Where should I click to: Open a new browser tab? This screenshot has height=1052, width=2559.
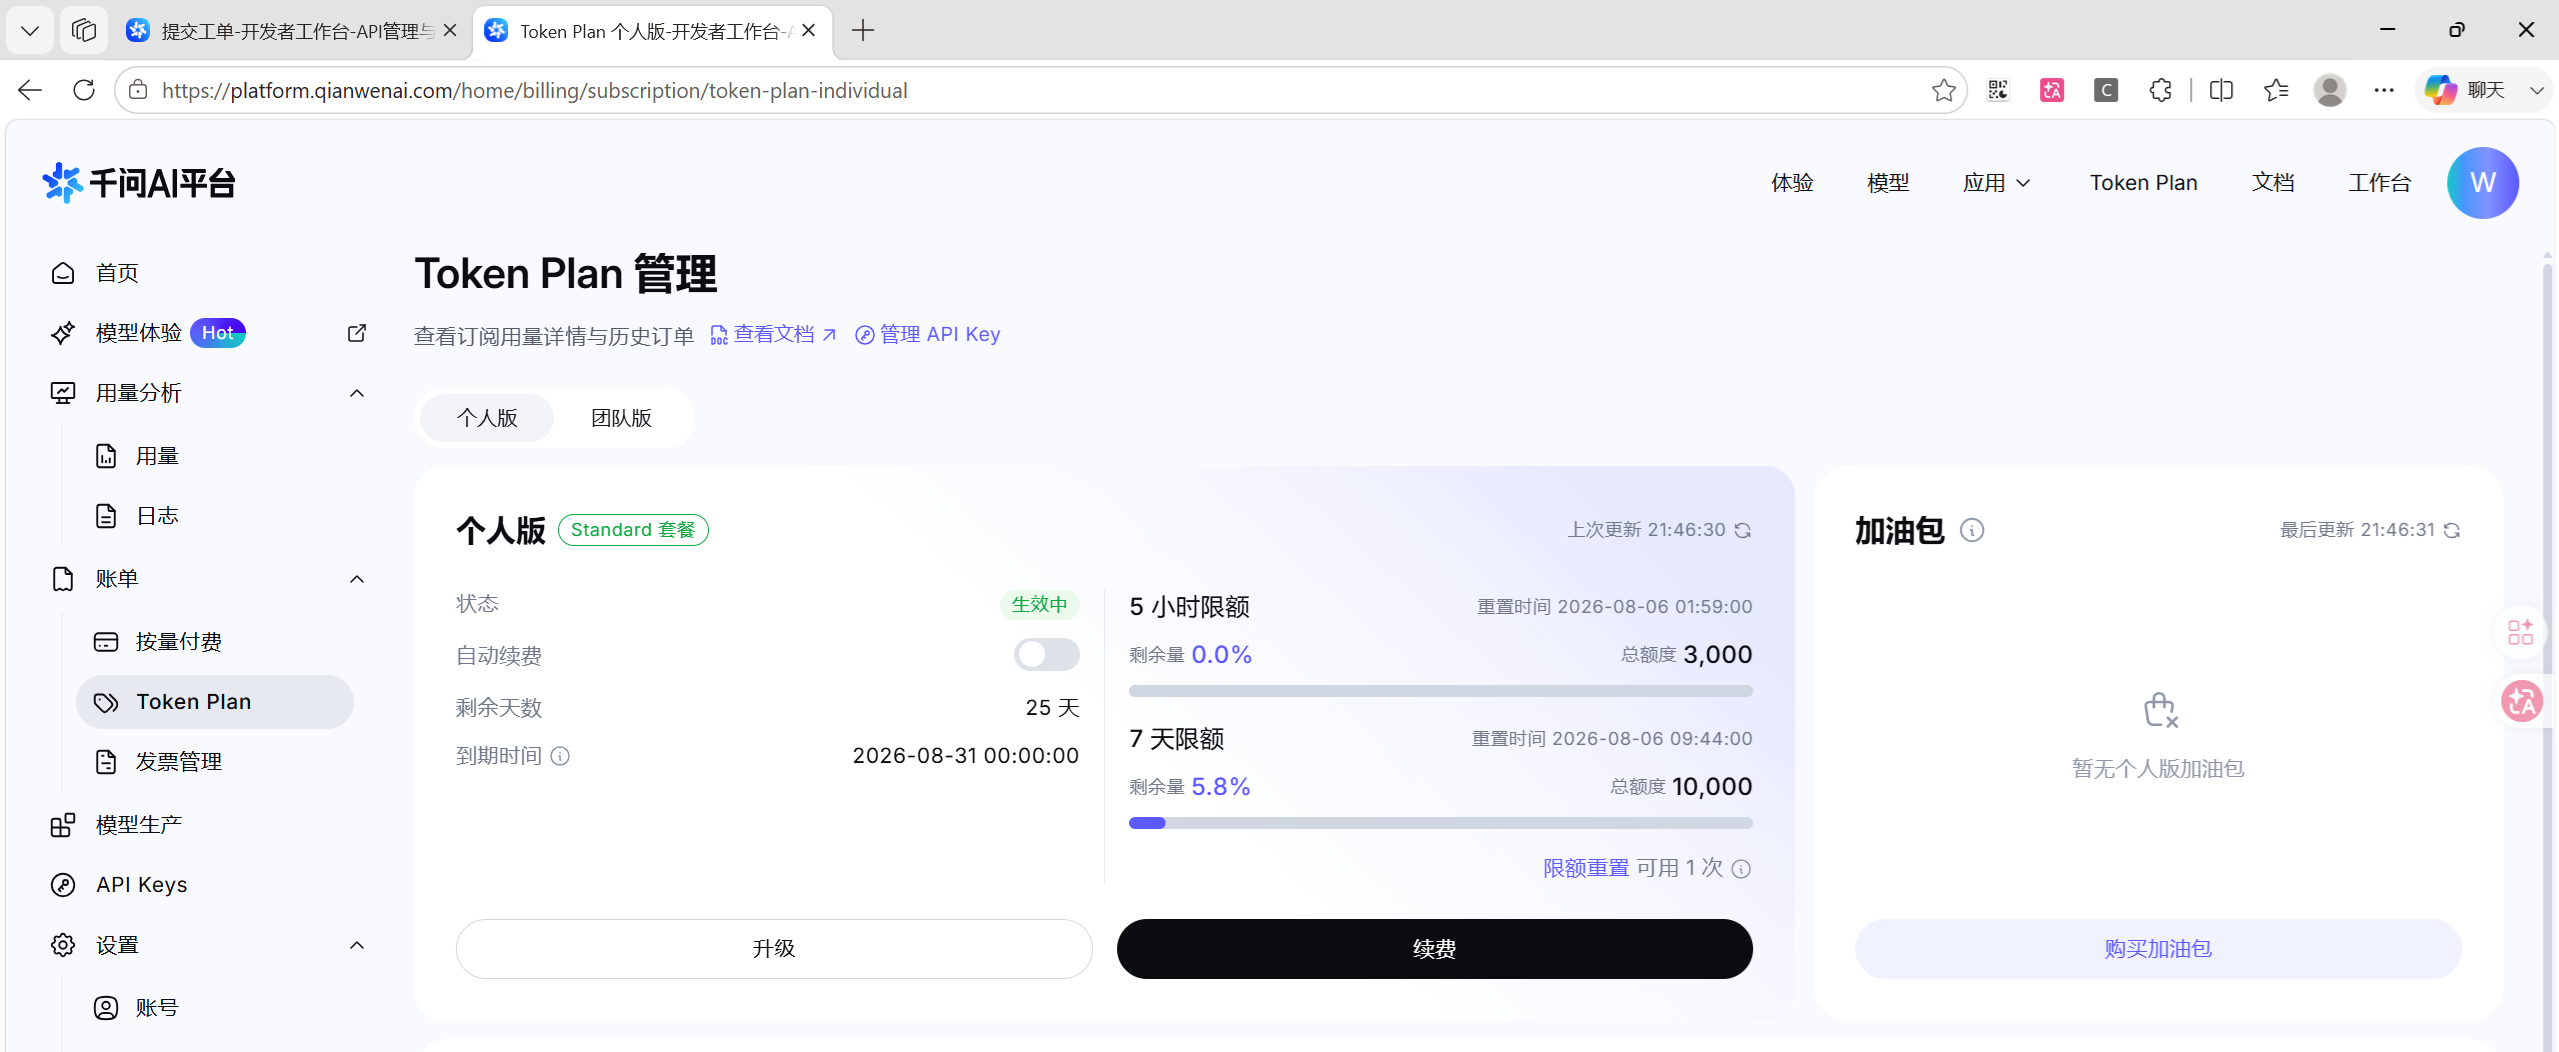(863, 31)
